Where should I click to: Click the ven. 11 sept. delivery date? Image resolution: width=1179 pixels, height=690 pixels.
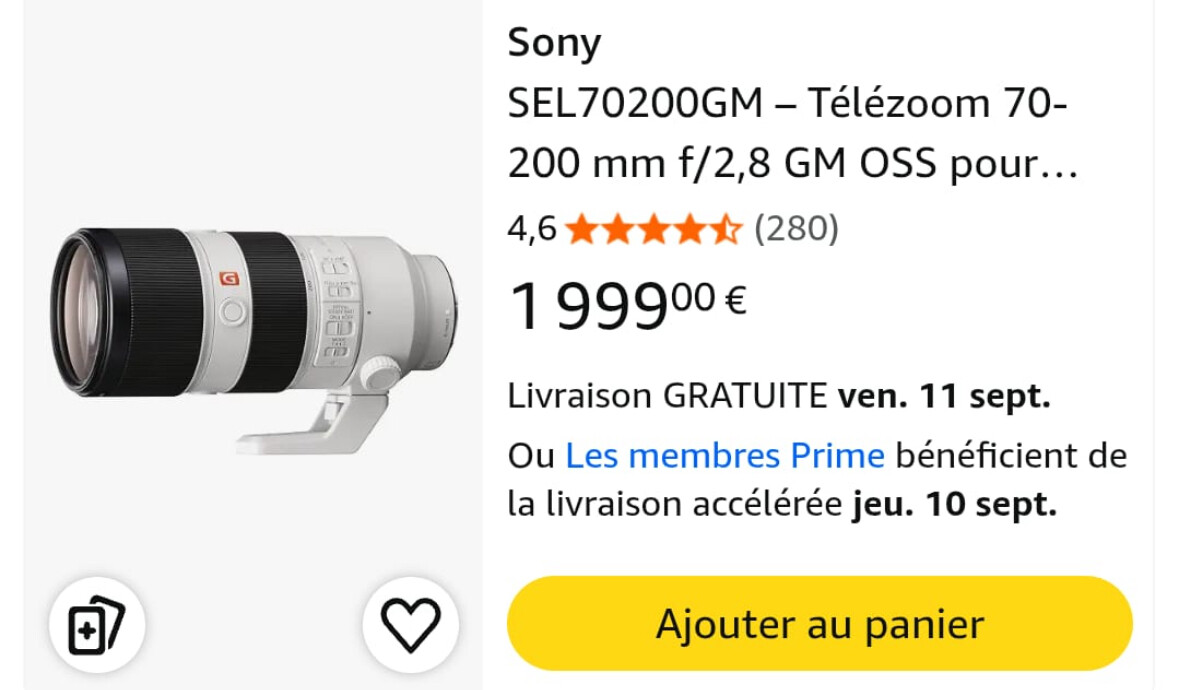tap(944, 396)
